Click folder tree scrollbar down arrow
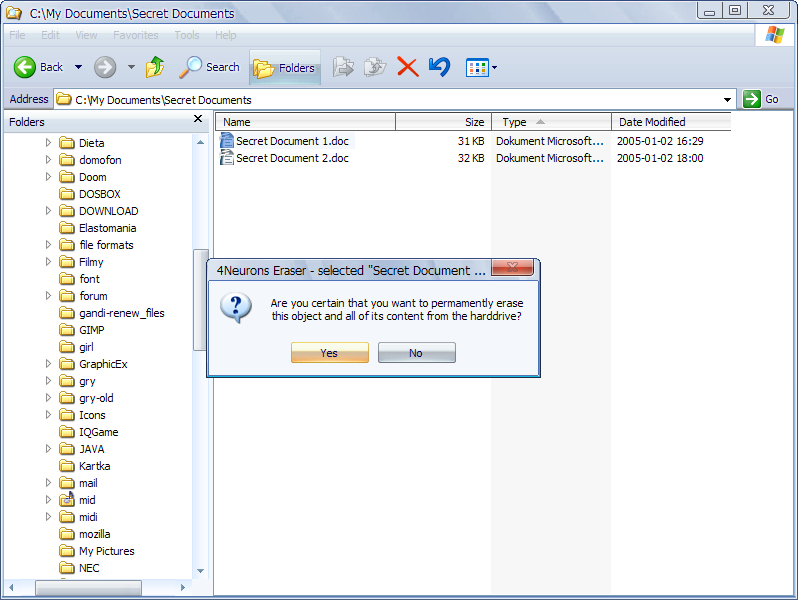This screenshot has width=798, height=600. (x=201, y=571)
